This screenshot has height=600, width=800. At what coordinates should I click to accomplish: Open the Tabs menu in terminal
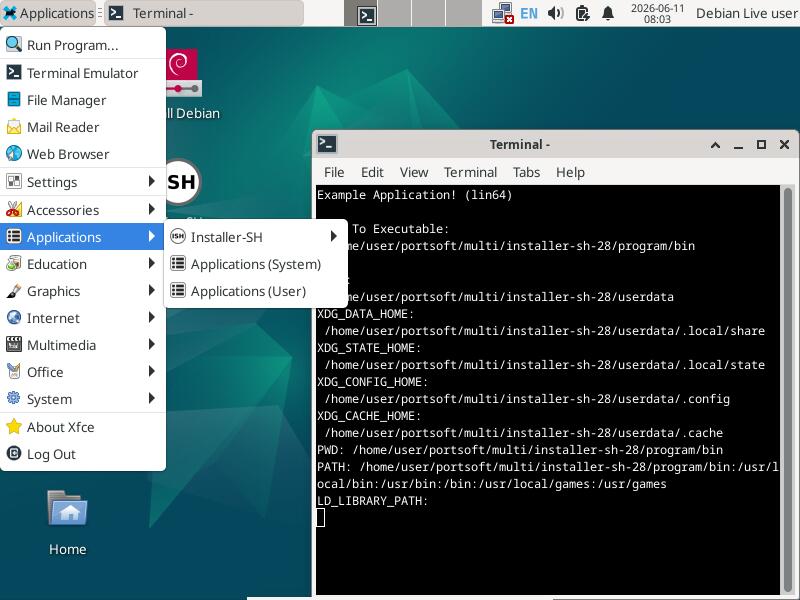pos(526,172)
